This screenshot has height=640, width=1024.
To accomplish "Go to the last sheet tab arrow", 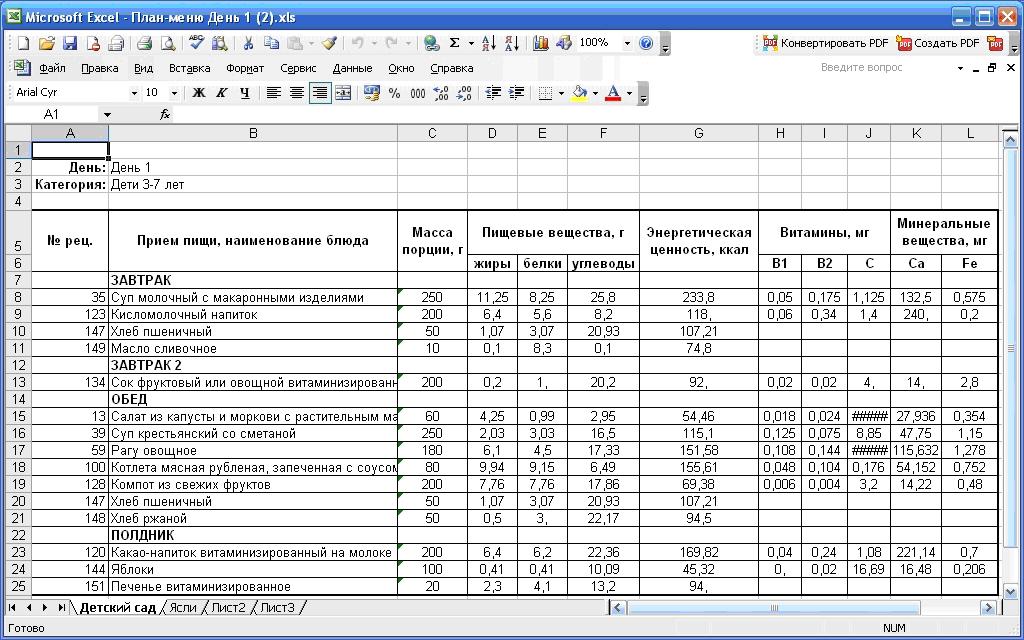I will 61,608.
